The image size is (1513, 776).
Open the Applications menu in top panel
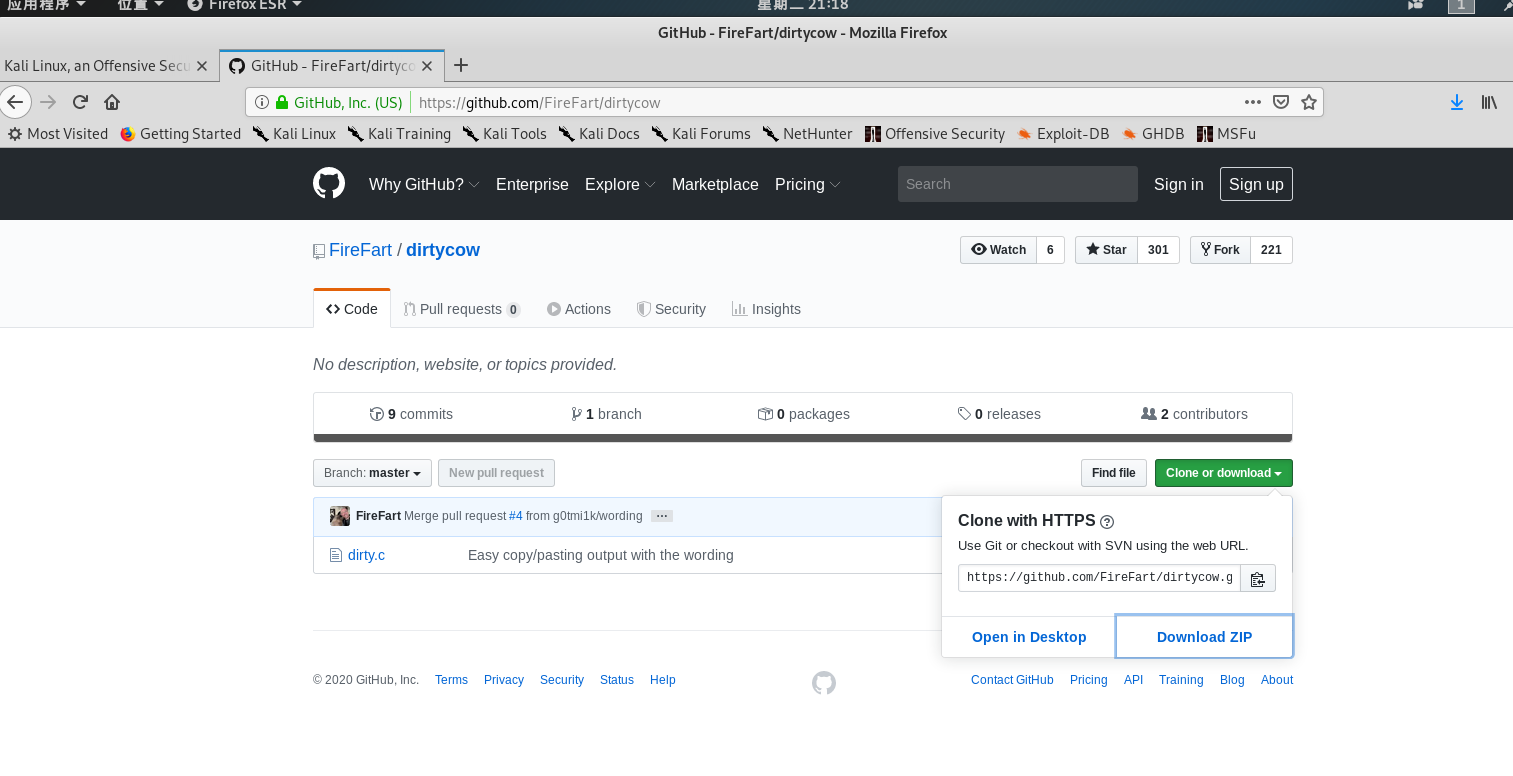tap(44, 5)
